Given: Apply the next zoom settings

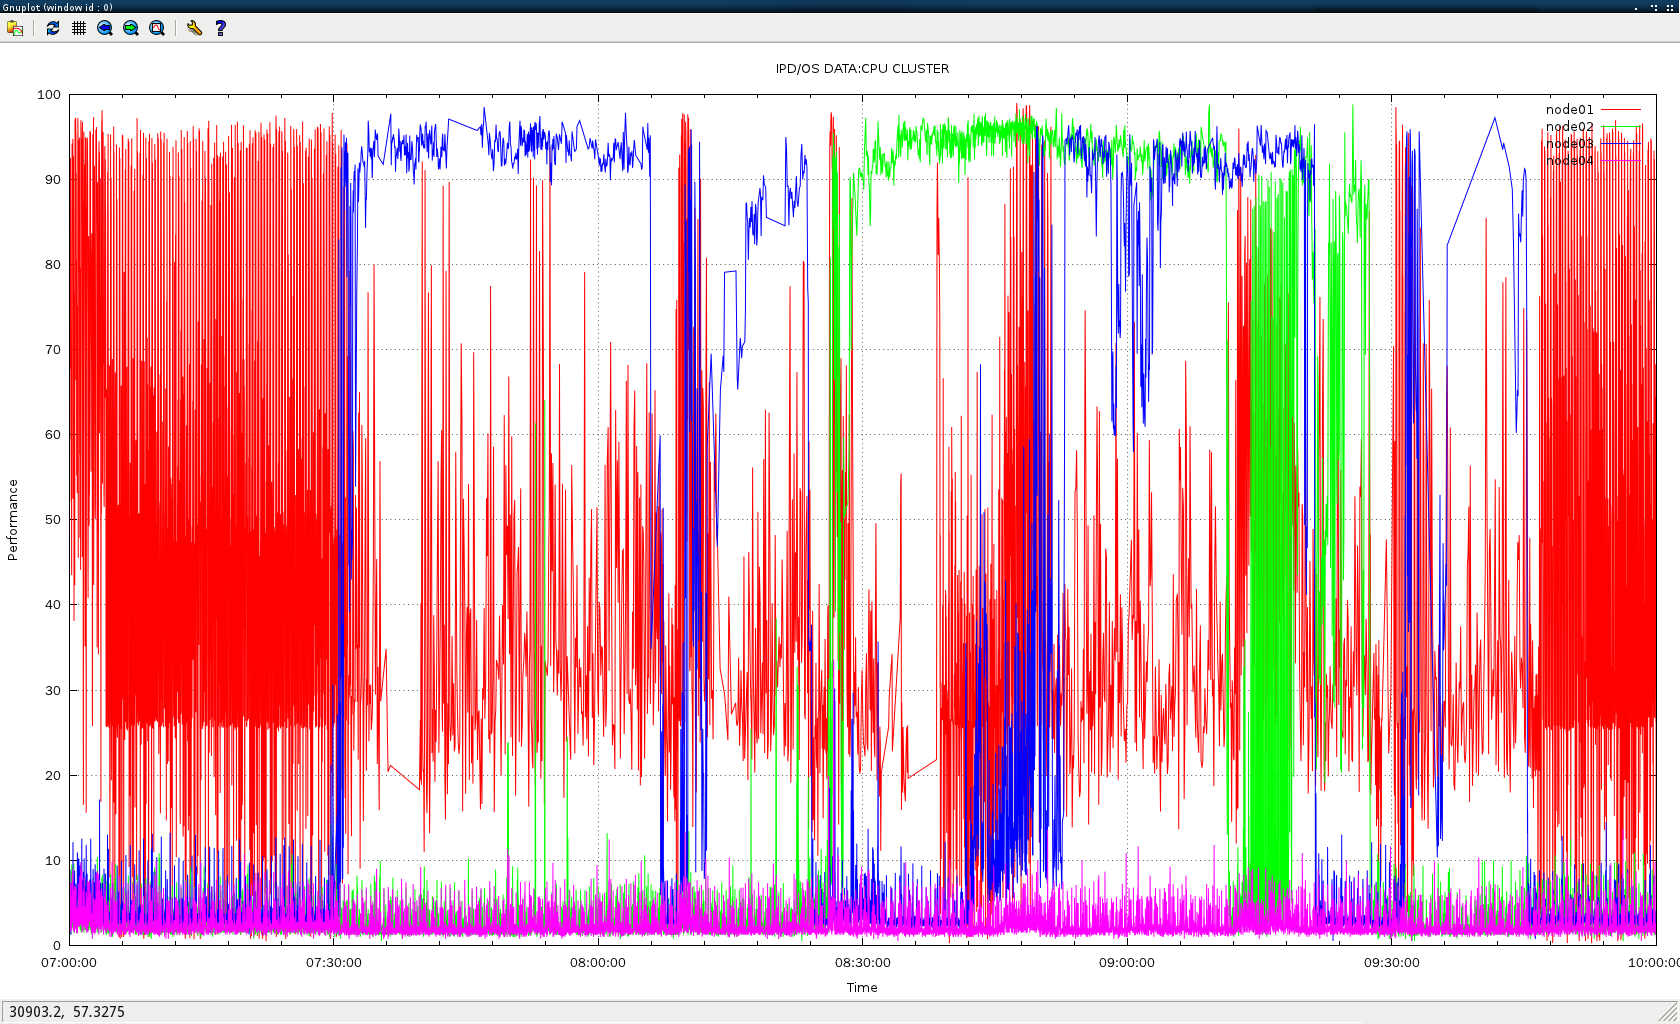Looking at the screenshot, I should pyautogui.click(x=131, y=28).
